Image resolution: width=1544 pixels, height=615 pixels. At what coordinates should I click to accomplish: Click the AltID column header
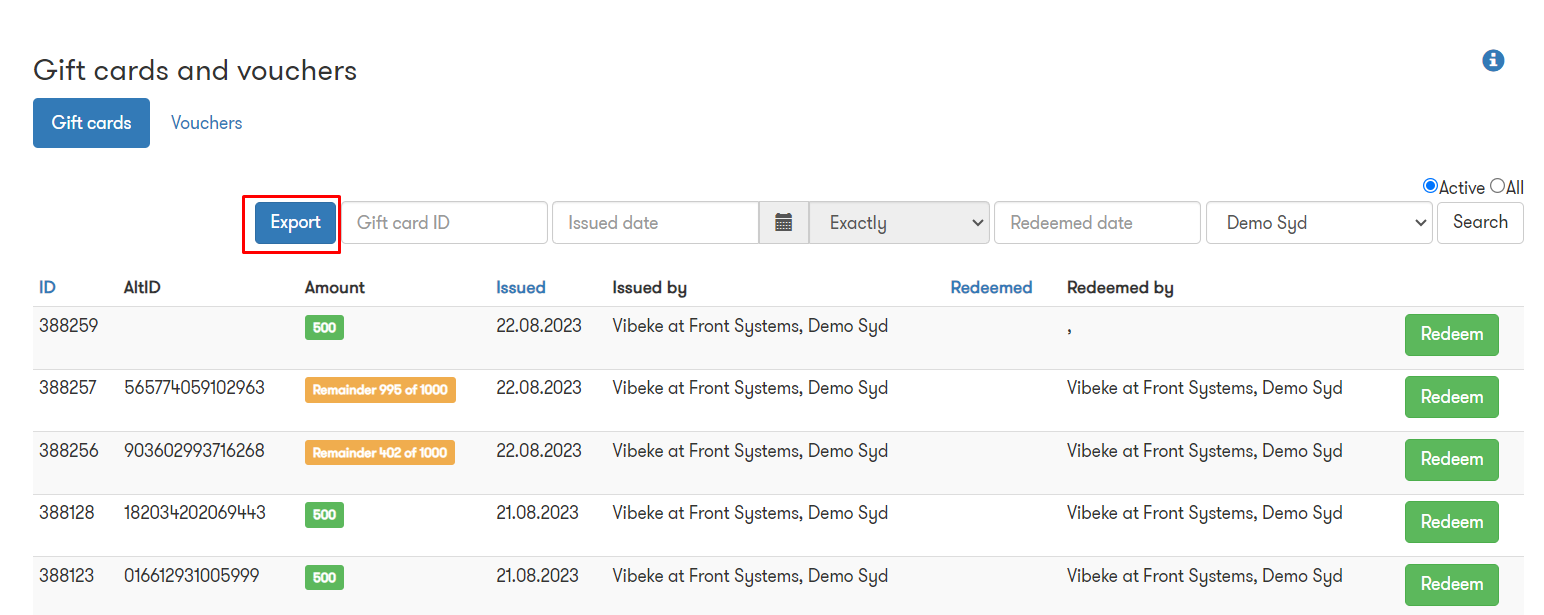(x=142, y=288)
